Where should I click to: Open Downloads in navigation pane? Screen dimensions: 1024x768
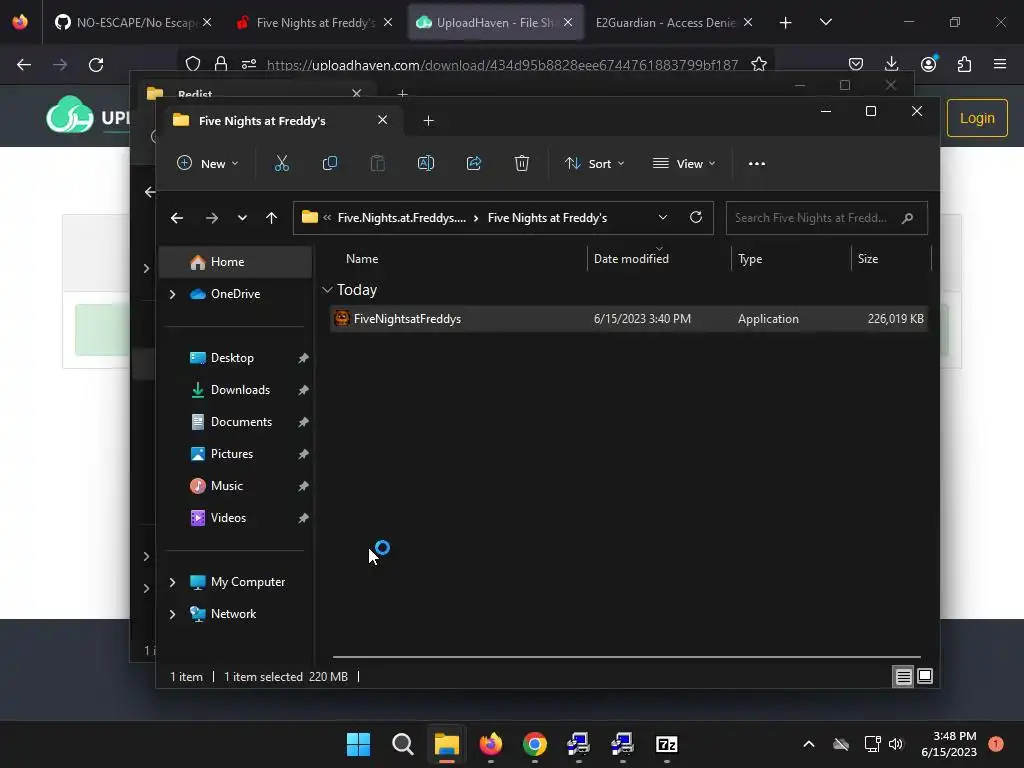tap(235, 390)
